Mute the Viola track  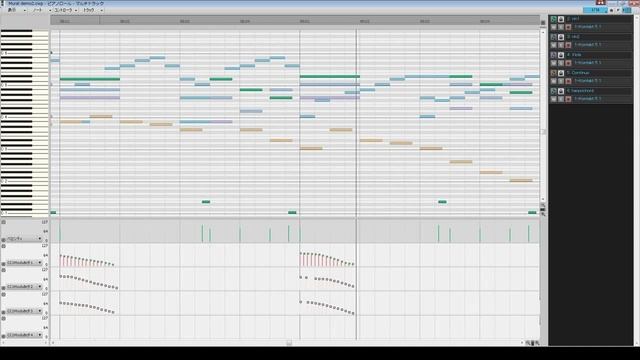point(553,63)
